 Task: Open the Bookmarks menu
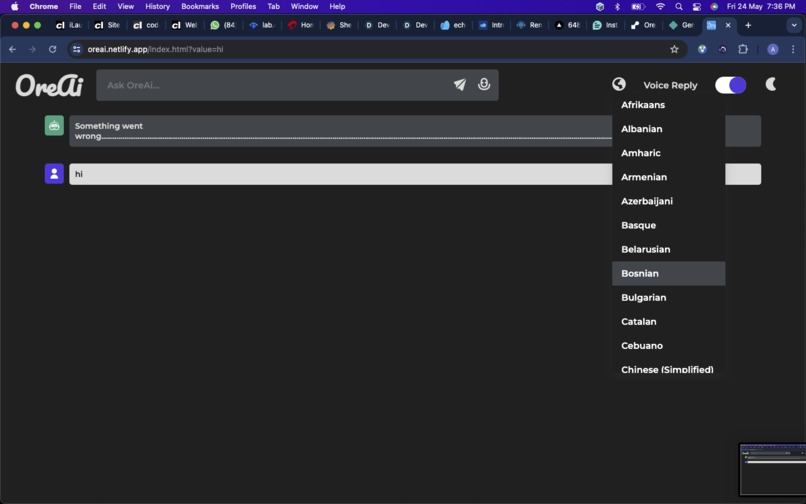[200, 7]
